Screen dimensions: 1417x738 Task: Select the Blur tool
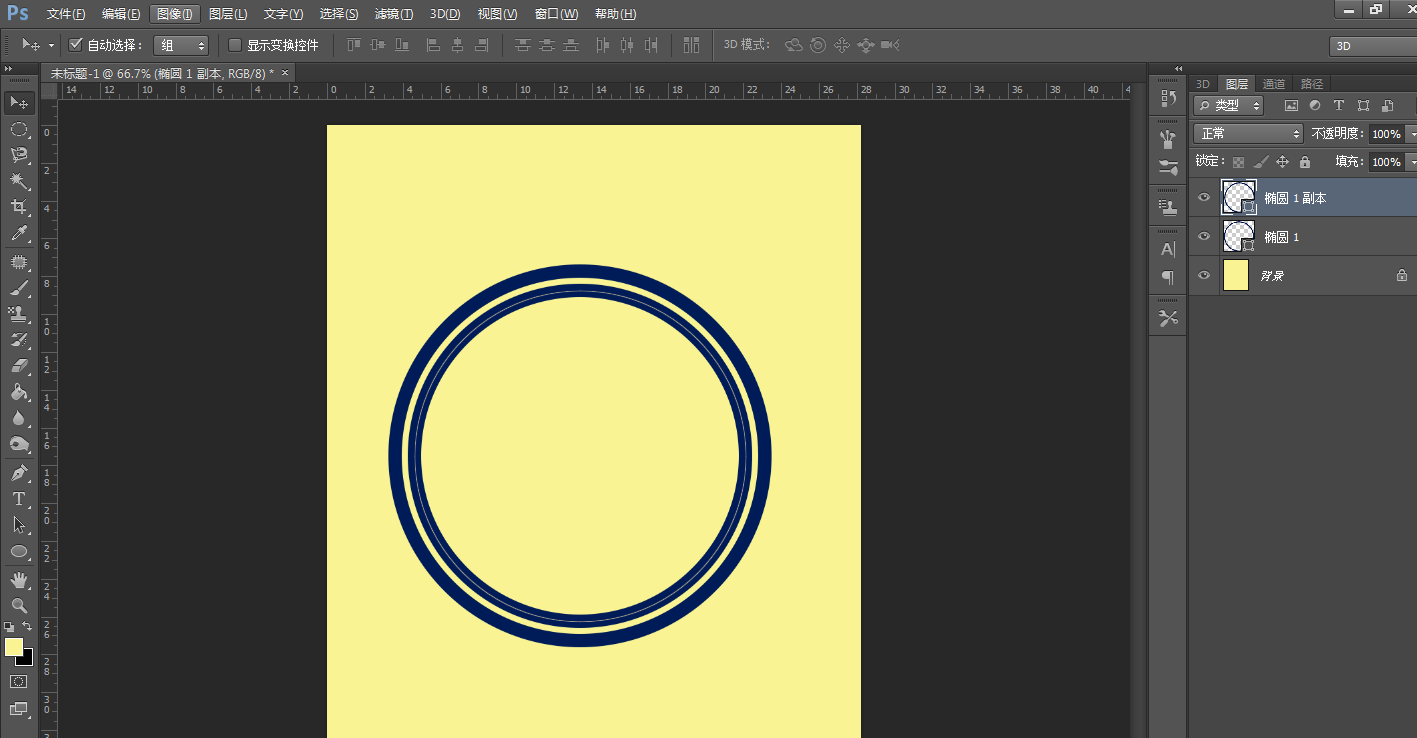[18, 418]
